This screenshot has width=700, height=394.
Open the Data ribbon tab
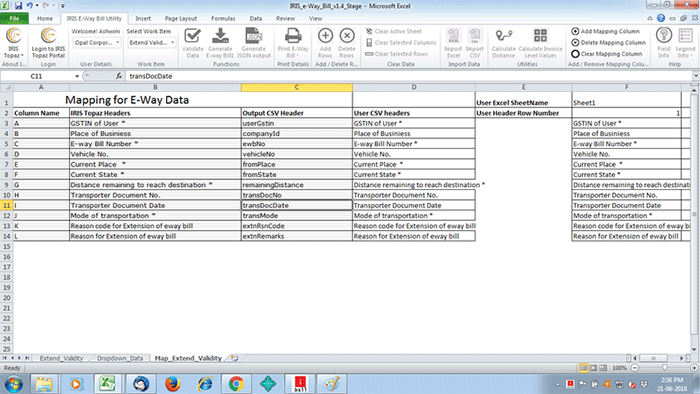tap(256, 18)
